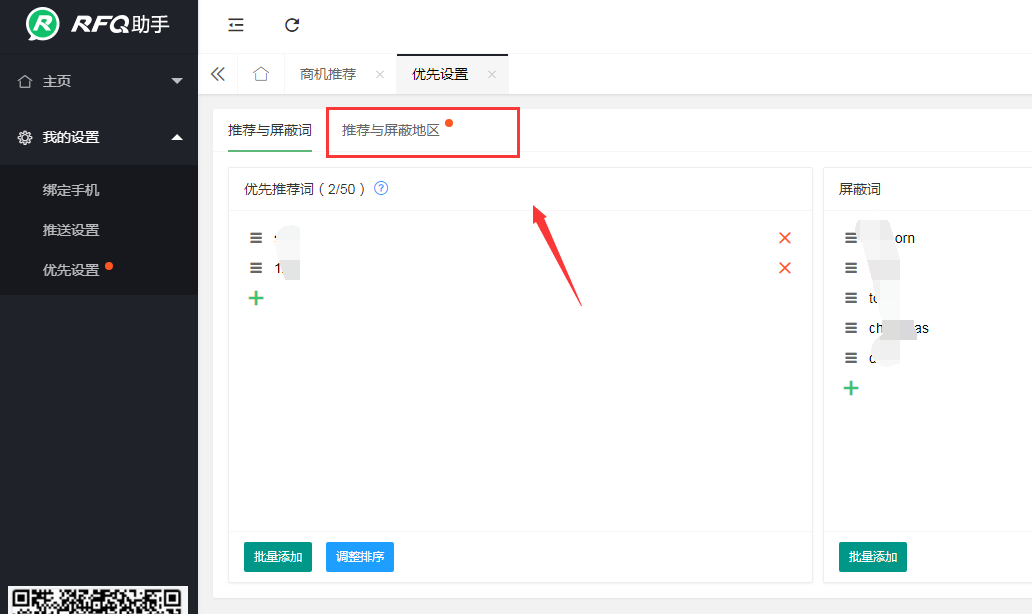This screenshot has width=1032, height=614.
Task: Add new priority recommended word with plus
Action: [256, 298]
